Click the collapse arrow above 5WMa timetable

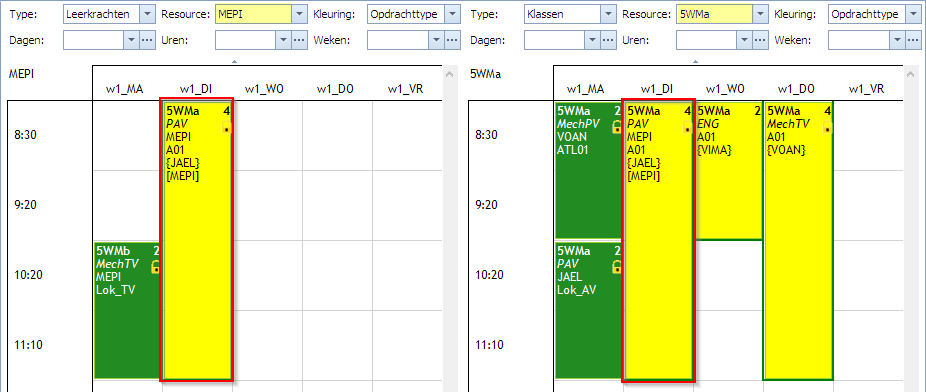[696, 61]
